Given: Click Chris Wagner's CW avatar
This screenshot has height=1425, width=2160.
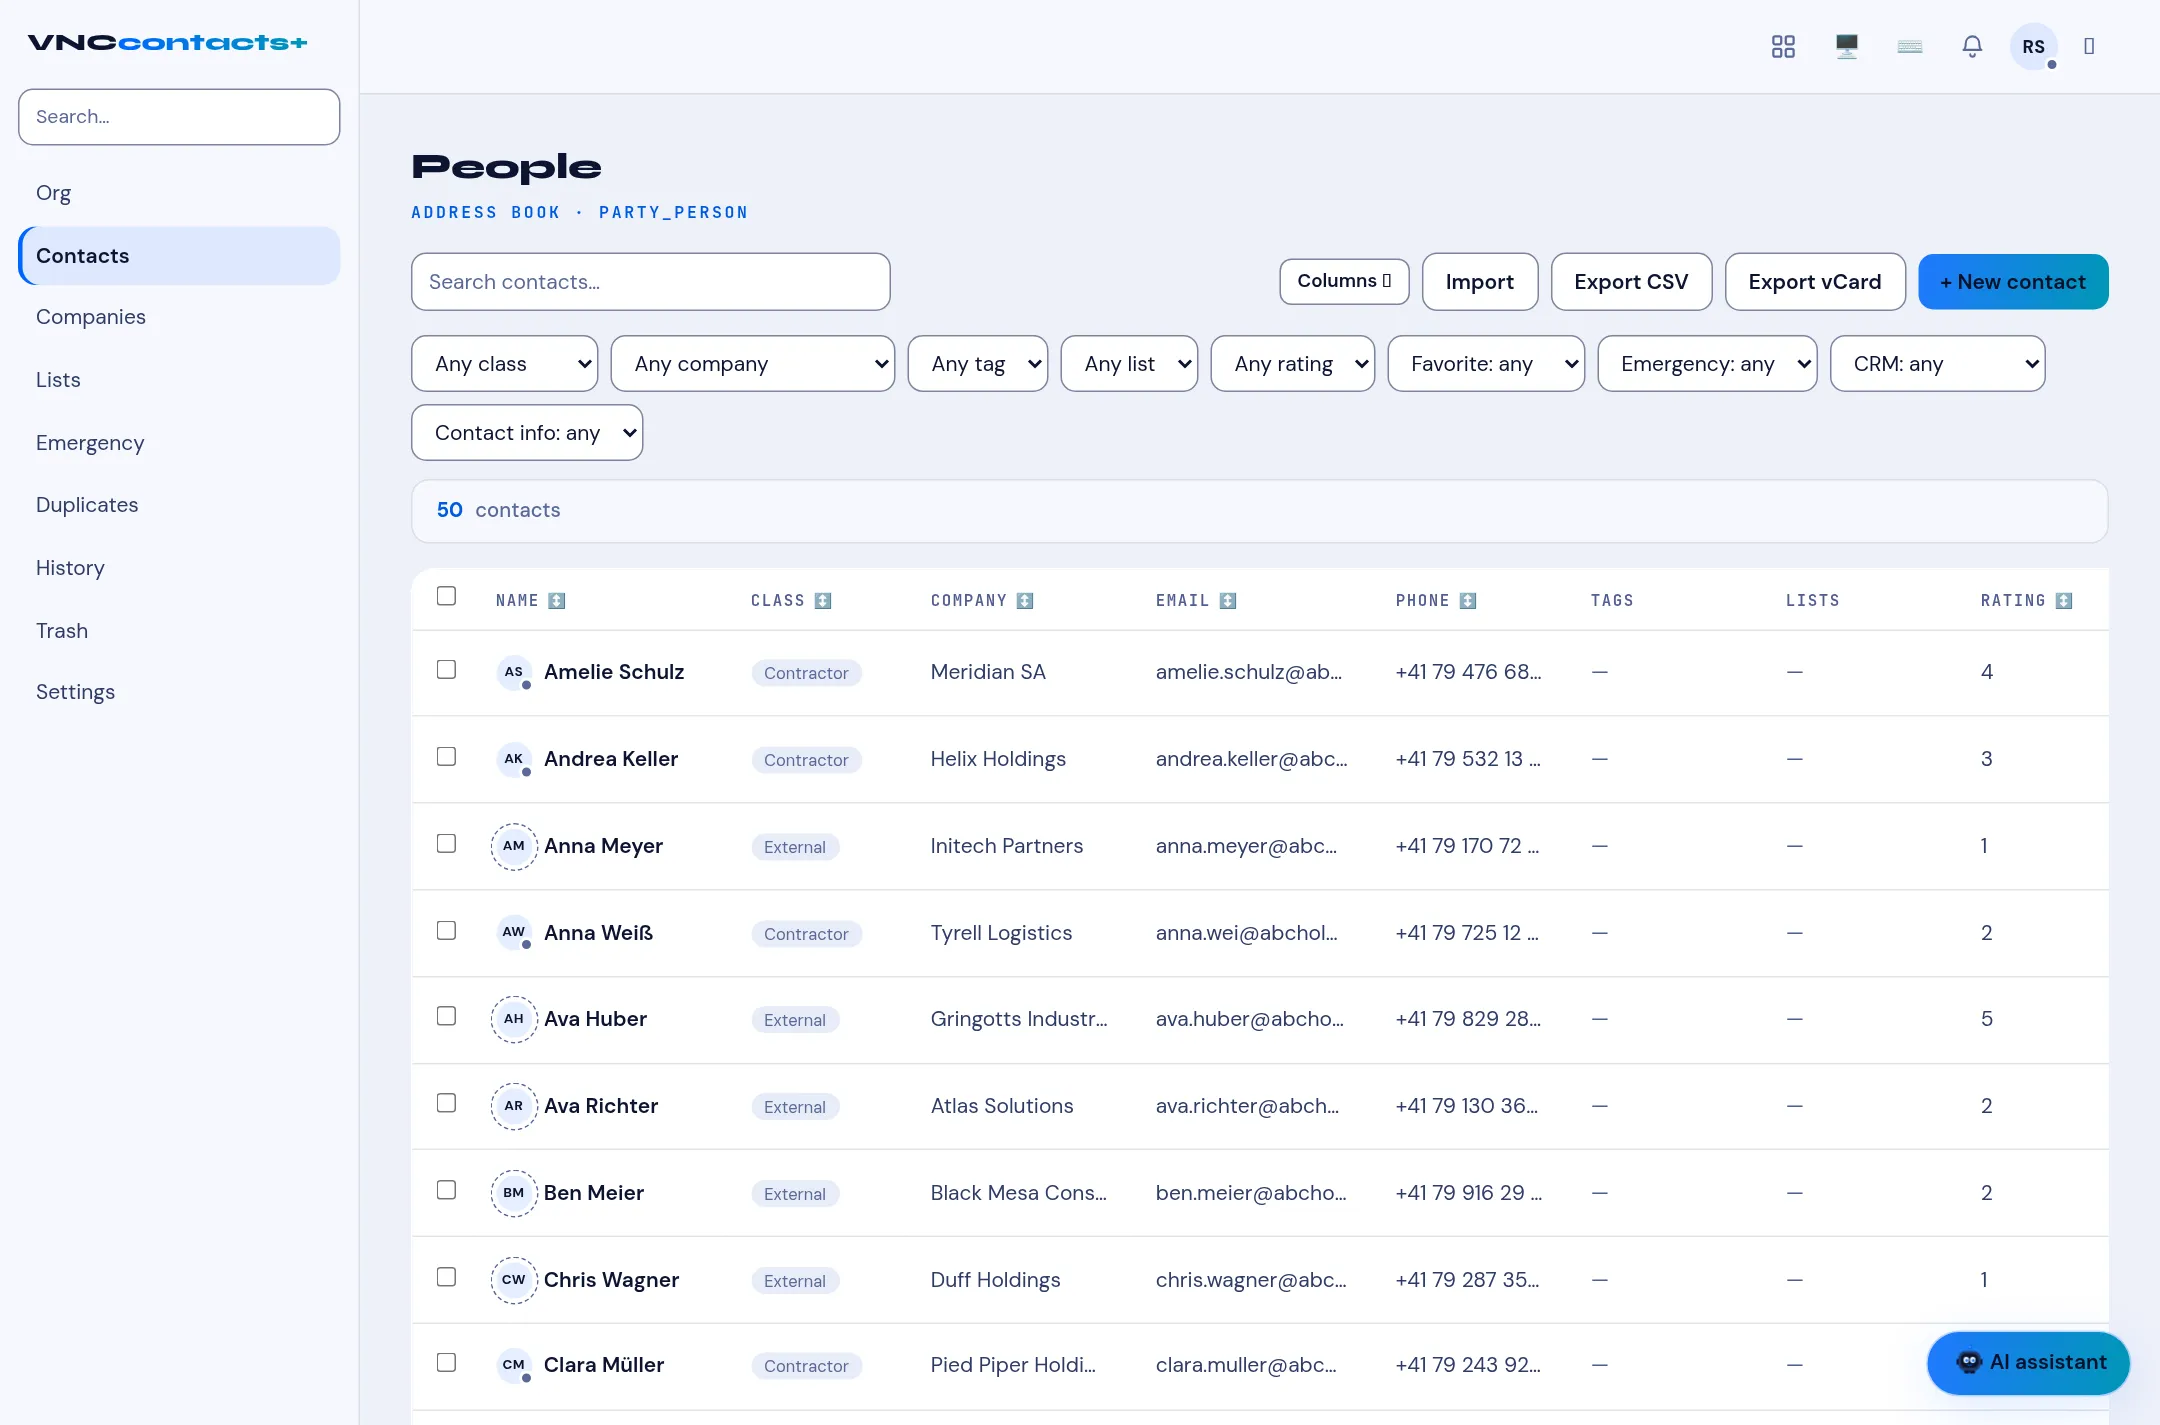Looking at the screenshot, I should click(x=514, y=1280).
